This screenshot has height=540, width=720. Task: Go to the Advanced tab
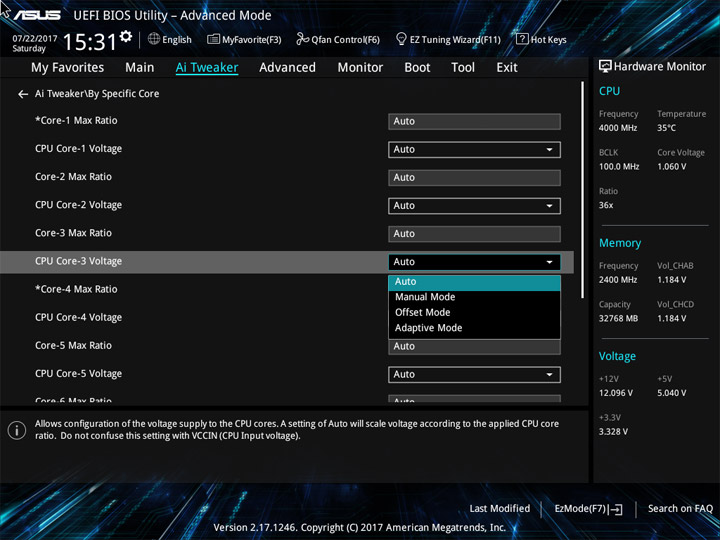coord(287,68)
